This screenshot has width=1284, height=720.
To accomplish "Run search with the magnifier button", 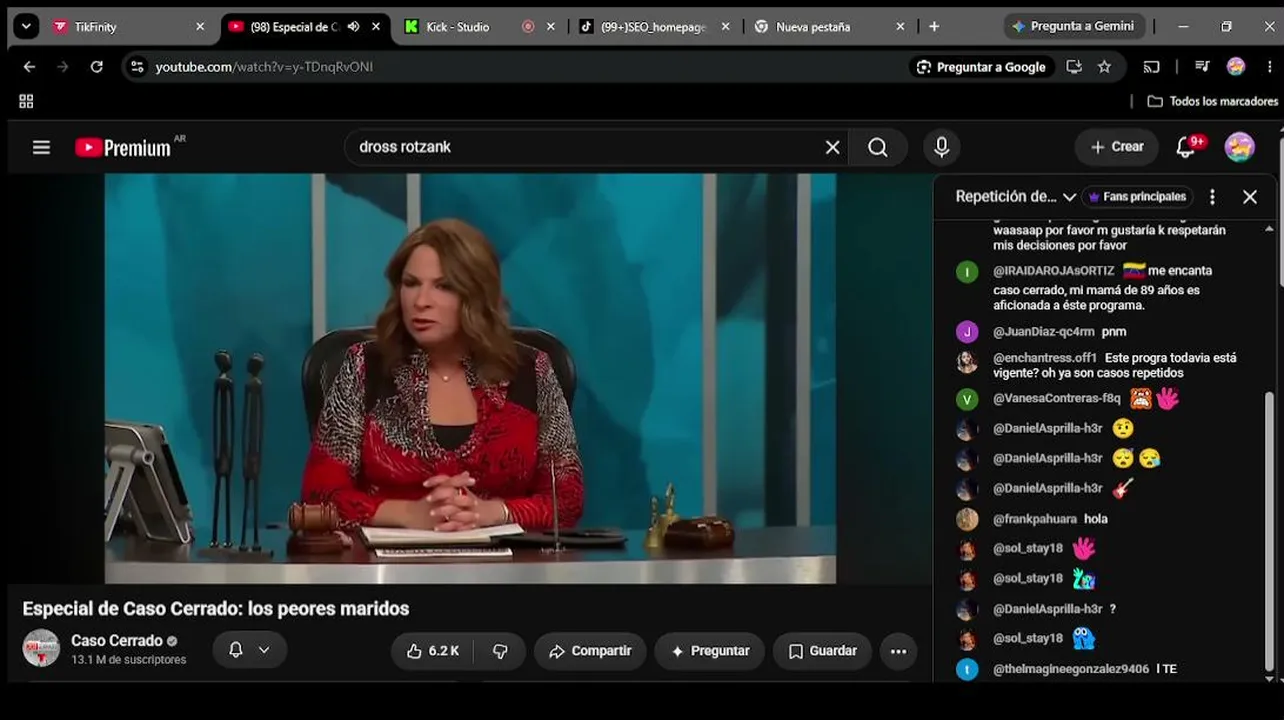I will point(878,147).
